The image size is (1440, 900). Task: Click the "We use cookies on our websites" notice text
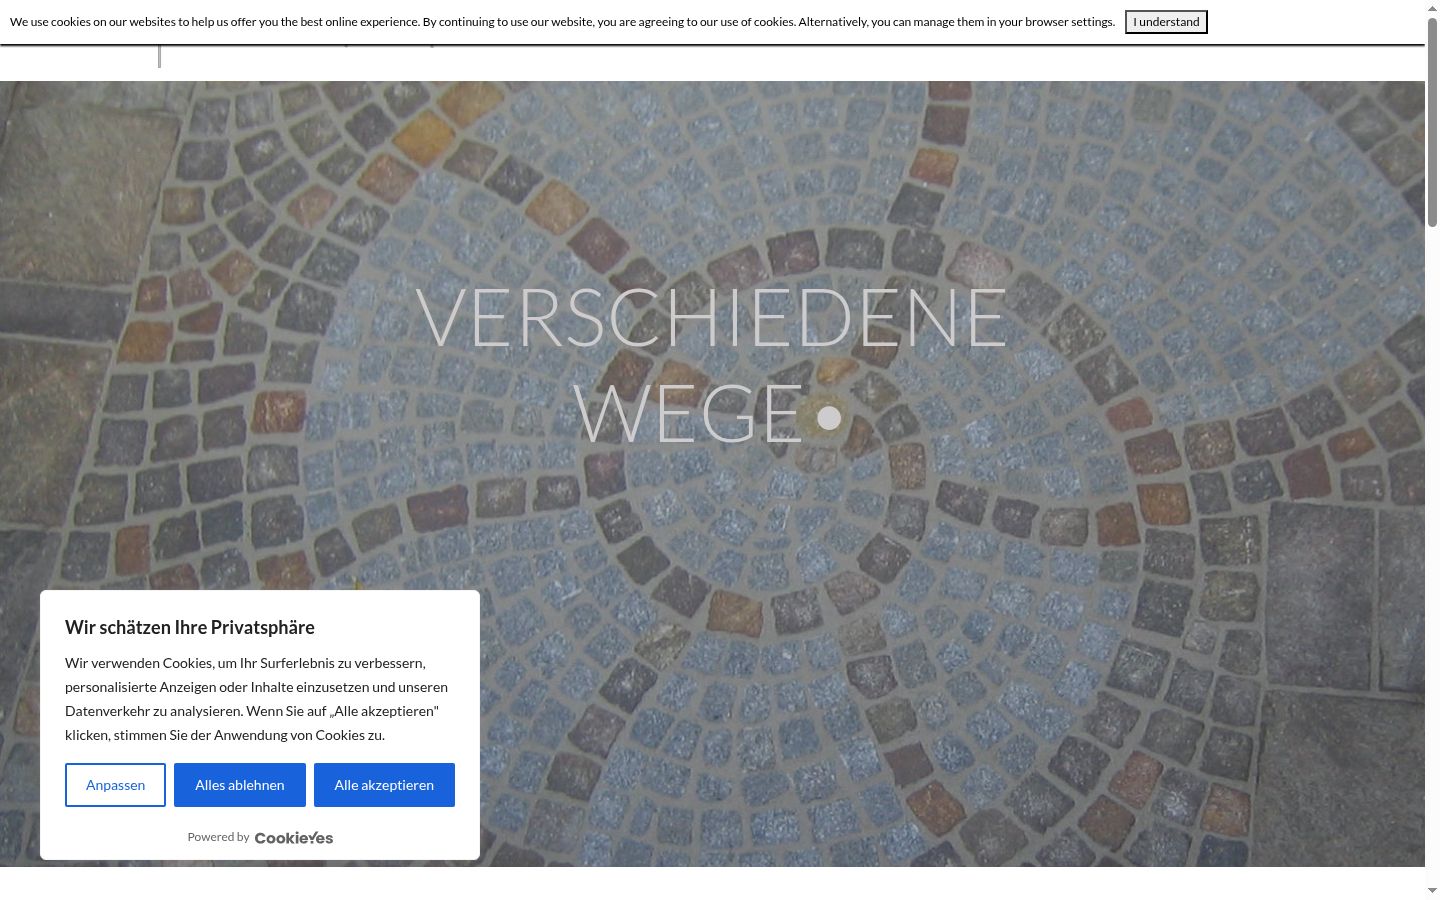coord(562,22)
